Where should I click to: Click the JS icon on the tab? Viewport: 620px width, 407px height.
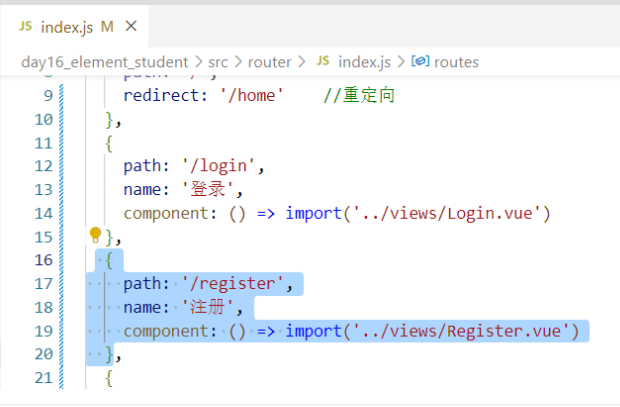coord(26,26)
